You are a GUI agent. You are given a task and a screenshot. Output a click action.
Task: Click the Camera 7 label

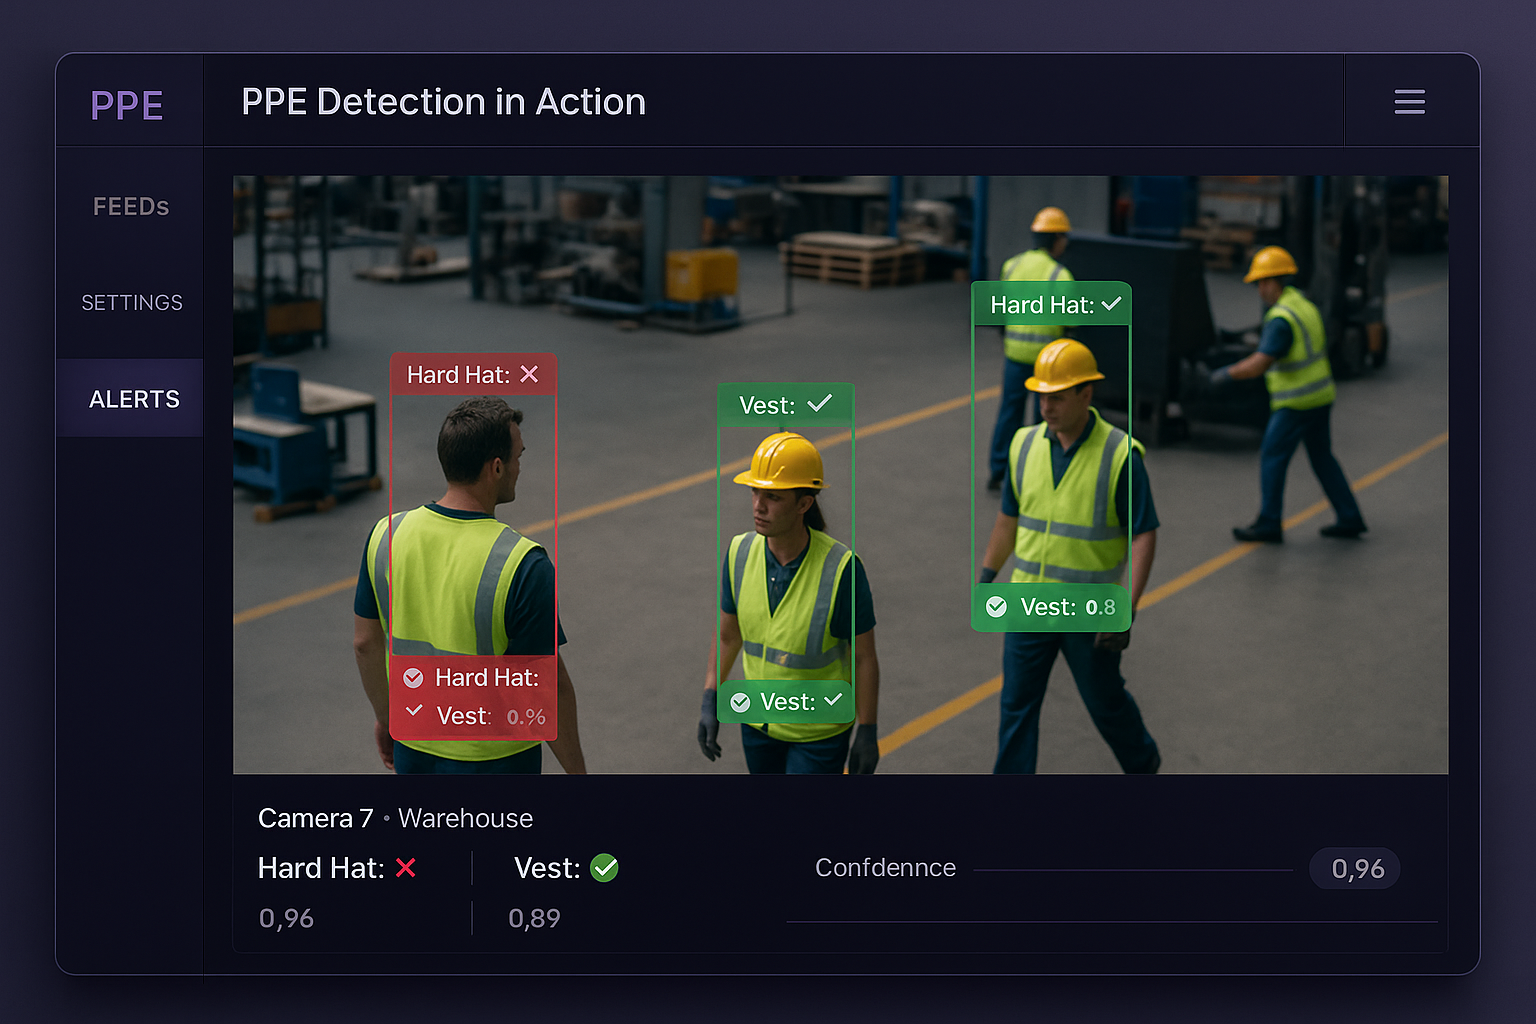point(315,818)
